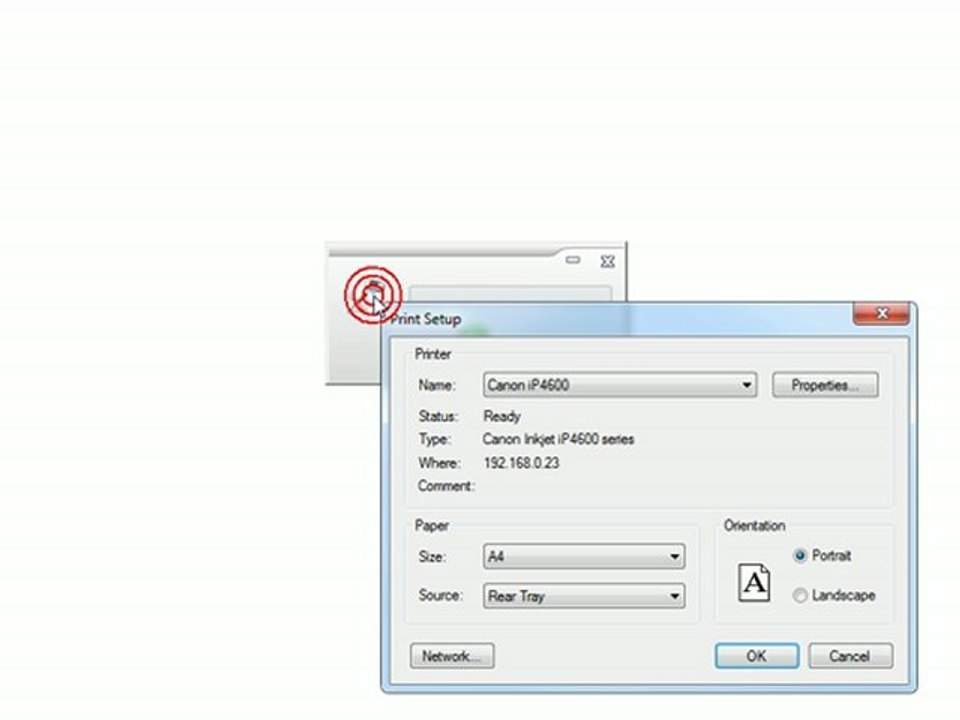Click the page orientation preview icon
Viewport: 960px width, 720px height.
[x=754, y=583]
